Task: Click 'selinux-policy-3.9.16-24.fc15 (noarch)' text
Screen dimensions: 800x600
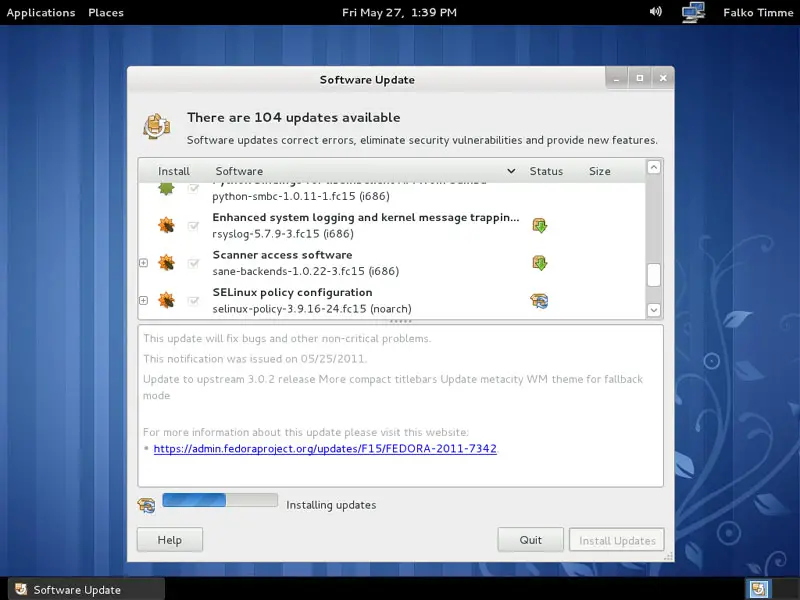Action: tap(312, 309)
